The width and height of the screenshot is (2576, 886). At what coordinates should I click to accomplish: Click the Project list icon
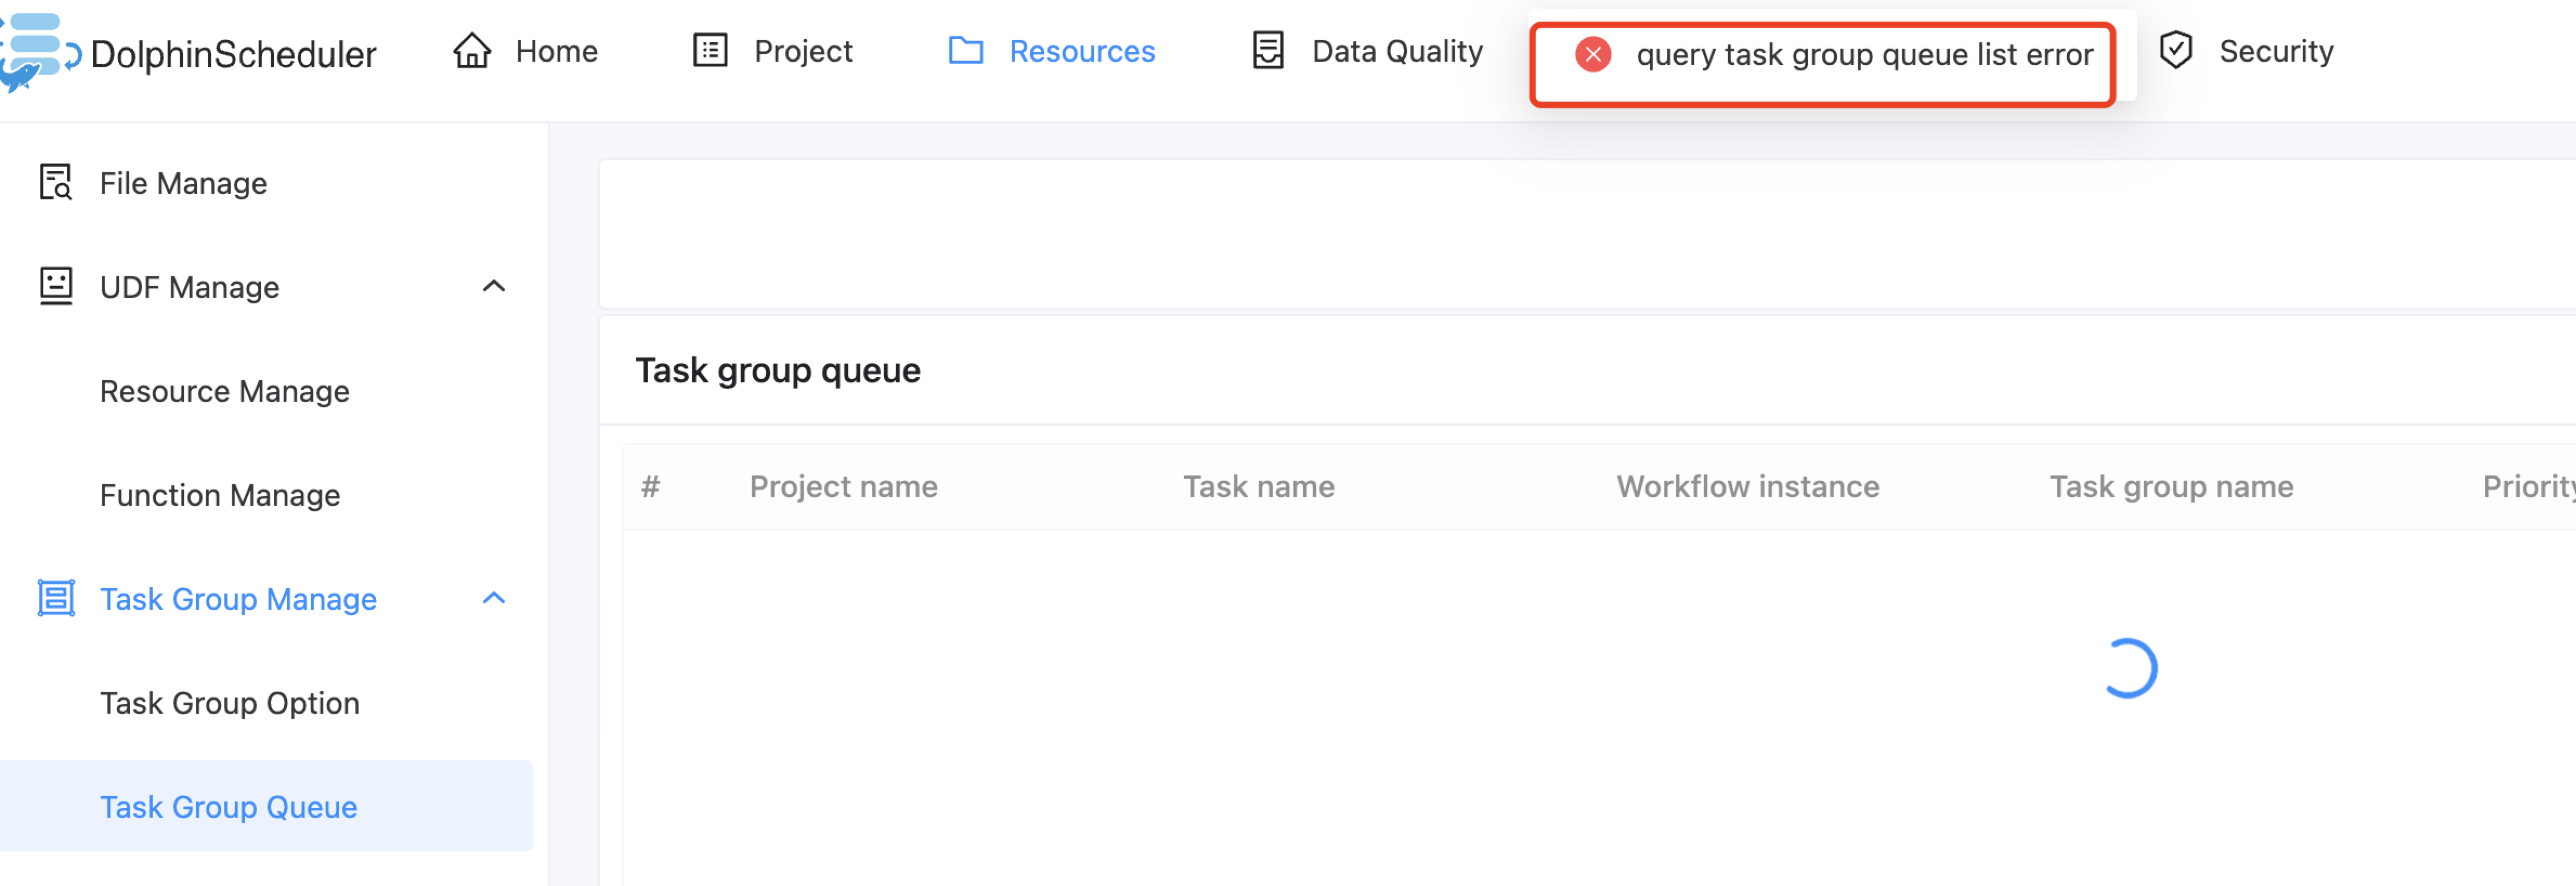[710, 51]
